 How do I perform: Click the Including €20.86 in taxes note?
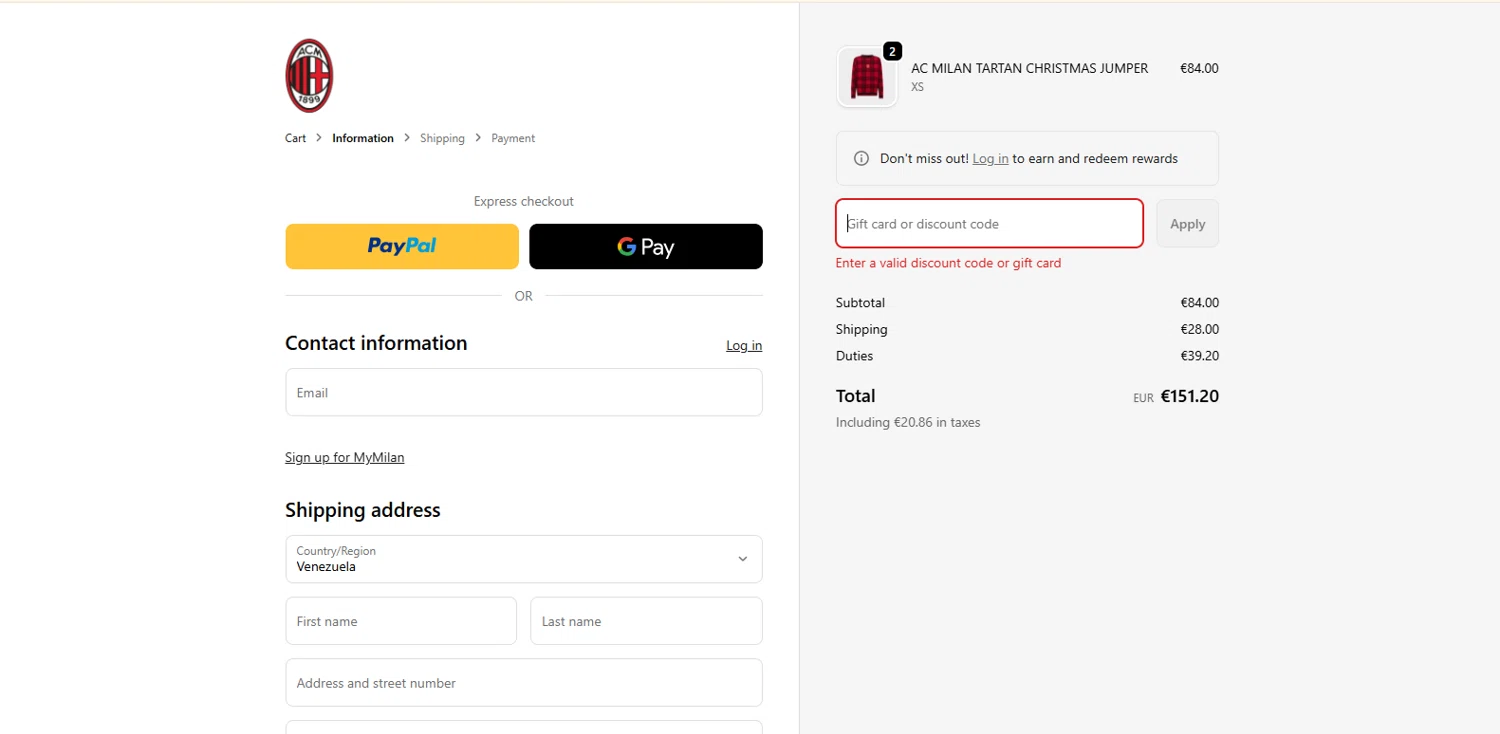coord(908,422)
